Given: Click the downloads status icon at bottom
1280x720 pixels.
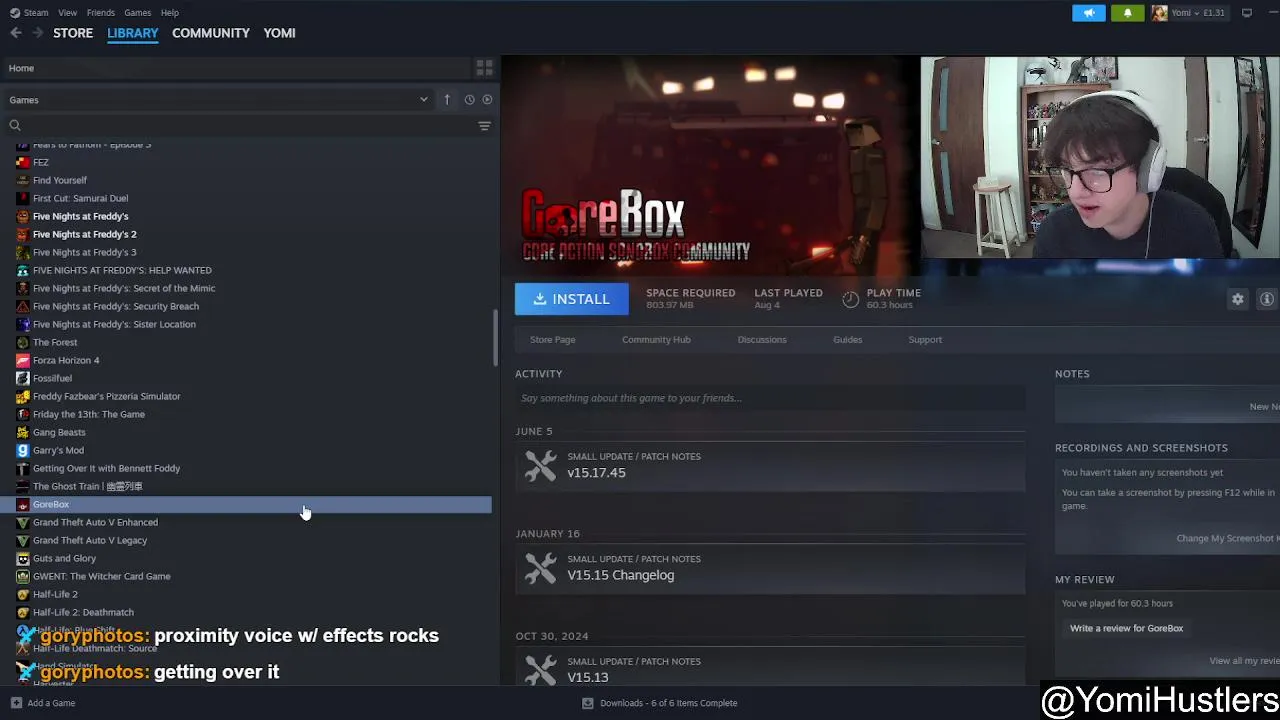Looking at the screenshot, I should click(588, 703).
